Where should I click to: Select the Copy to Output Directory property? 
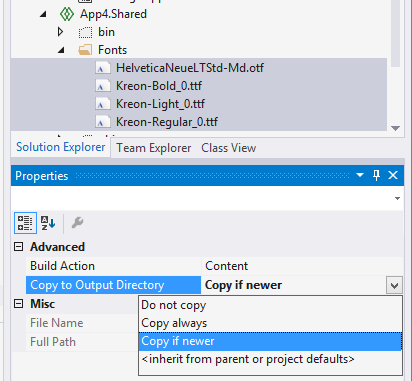tap(114, 285)
